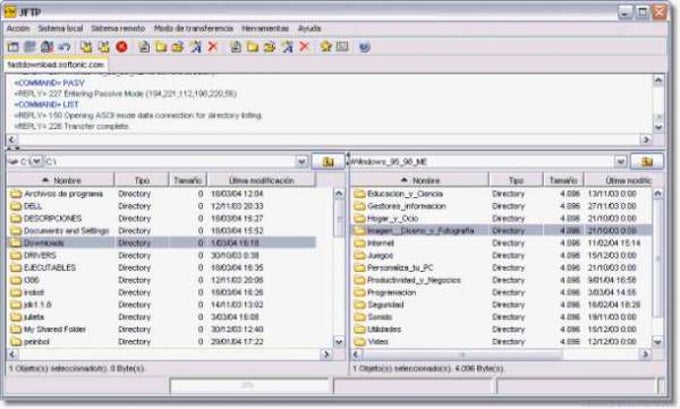Click the blue round help icon
The width and height of the screenshot is (680, 409).
365,46
